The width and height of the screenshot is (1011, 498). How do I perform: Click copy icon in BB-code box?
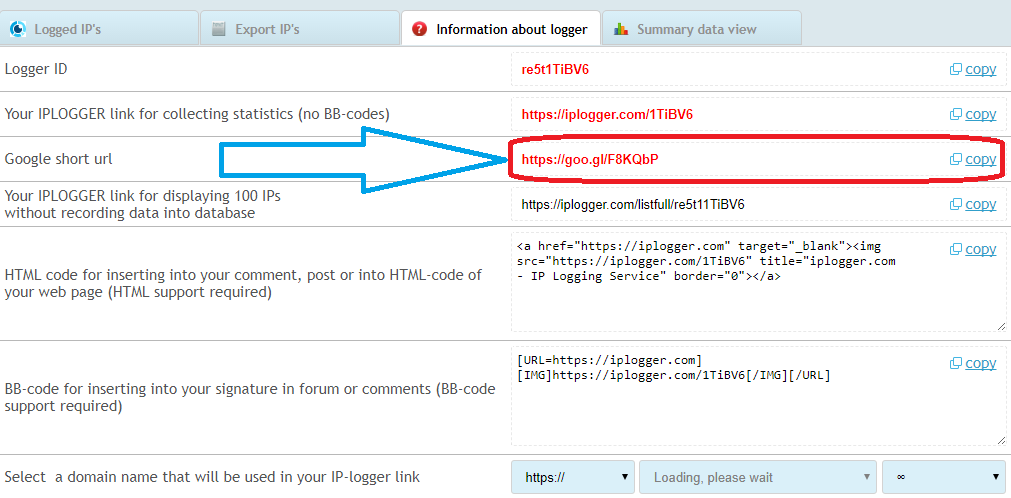956,363
